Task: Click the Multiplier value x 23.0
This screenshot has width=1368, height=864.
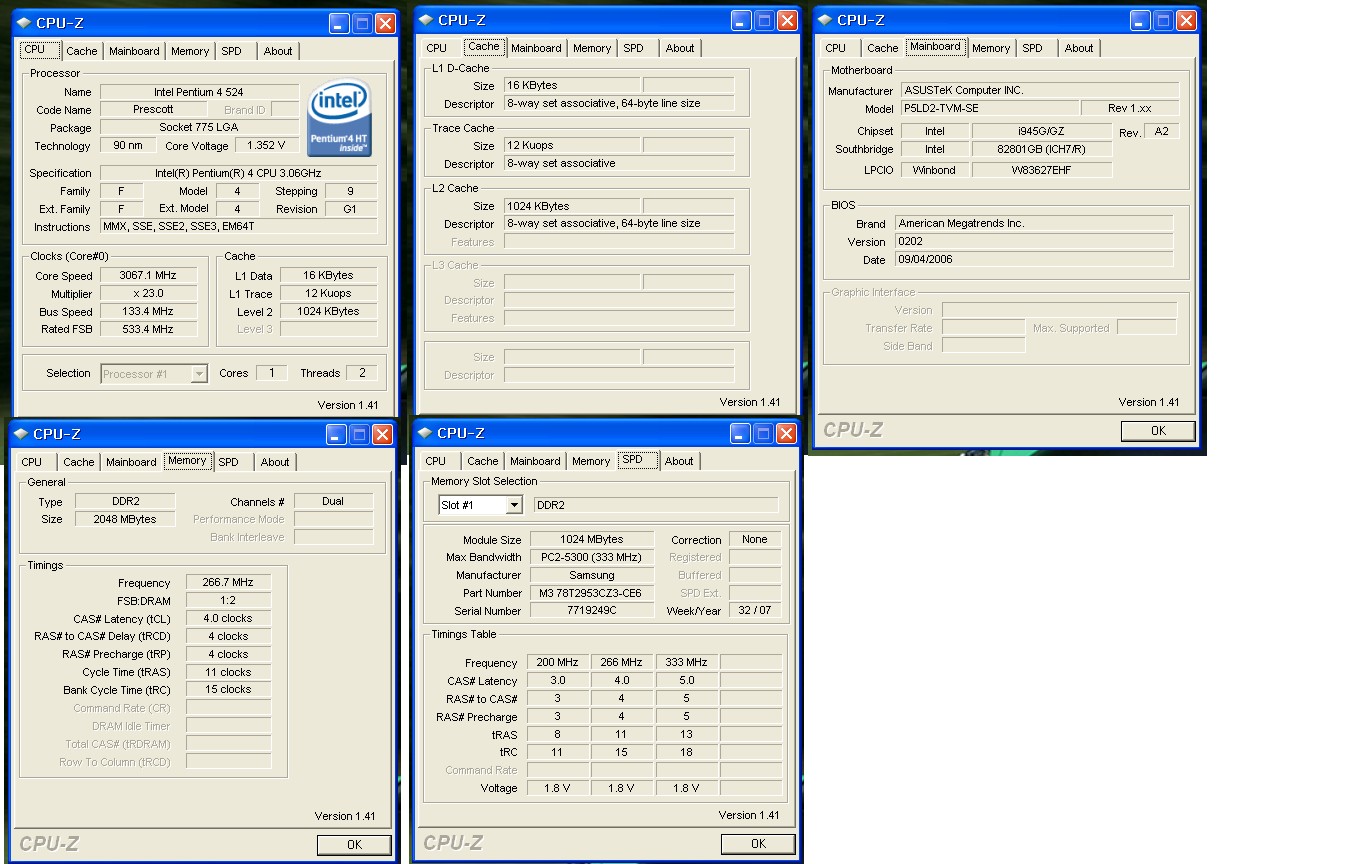Action: [147, 294]
